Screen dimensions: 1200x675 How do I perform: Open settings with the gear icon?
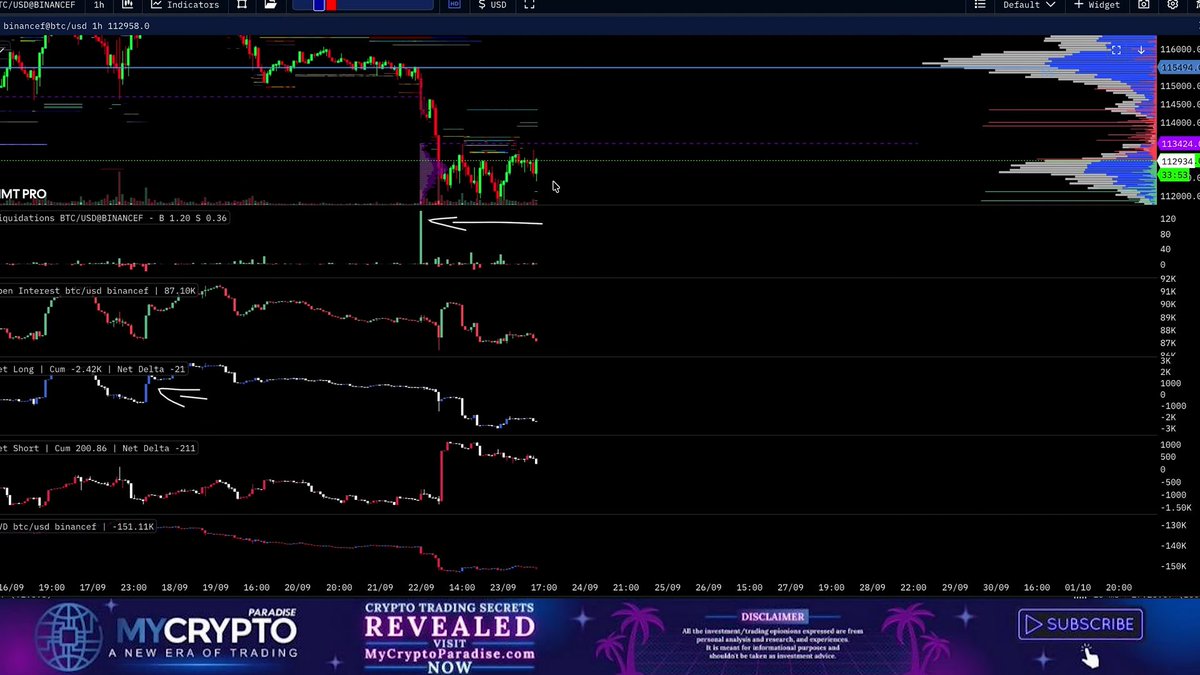[x=1173, y=5]
